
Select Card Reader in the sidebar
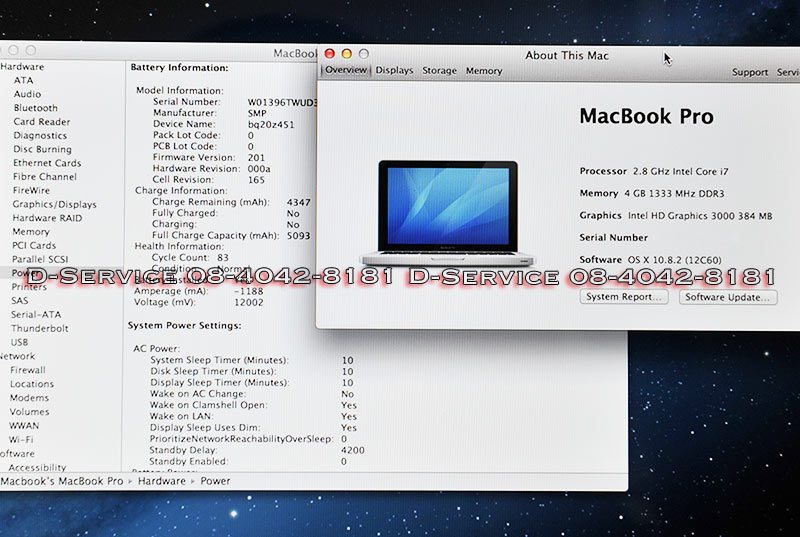click(42, 122)
